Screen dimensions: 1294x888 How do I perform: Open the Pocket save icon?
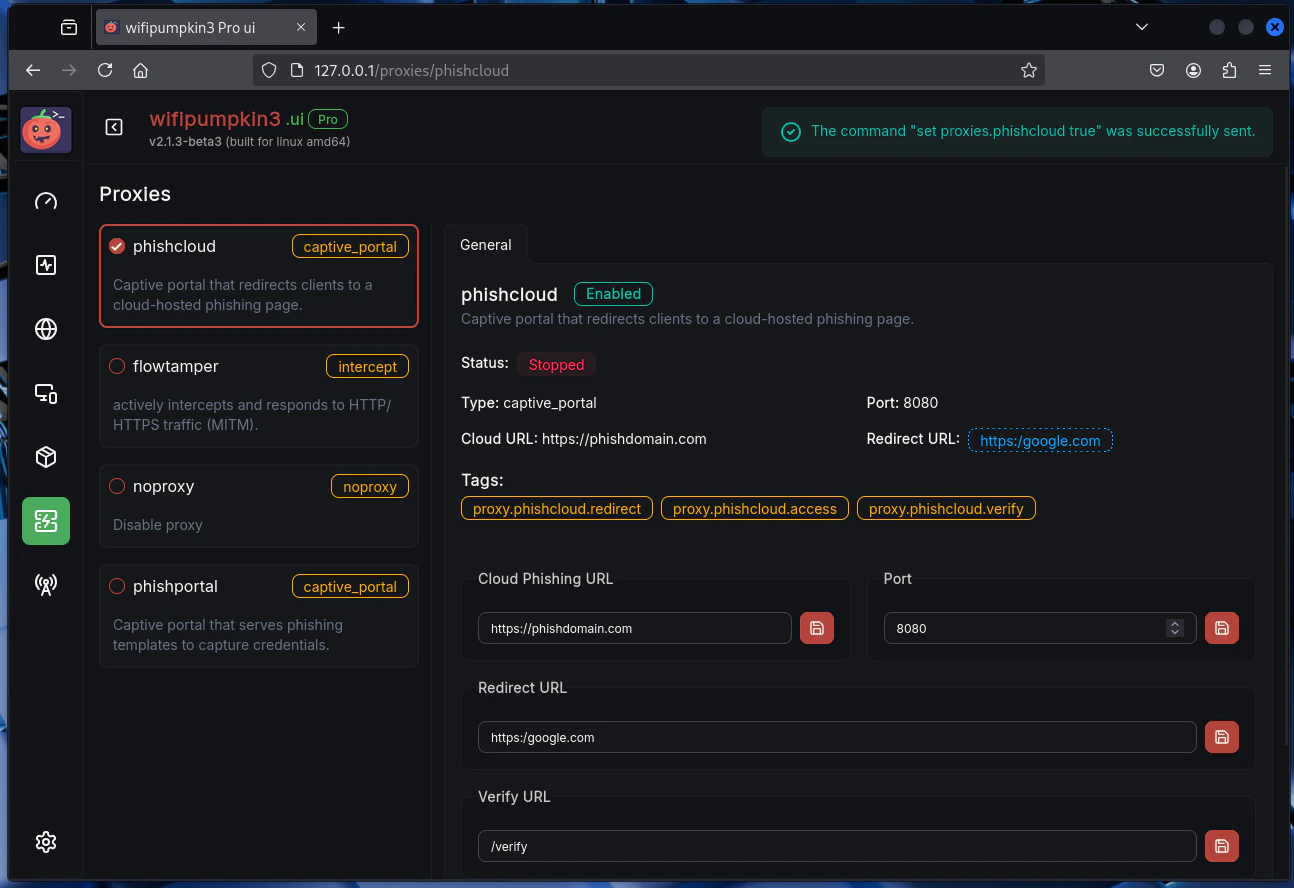coord(1157,70)
